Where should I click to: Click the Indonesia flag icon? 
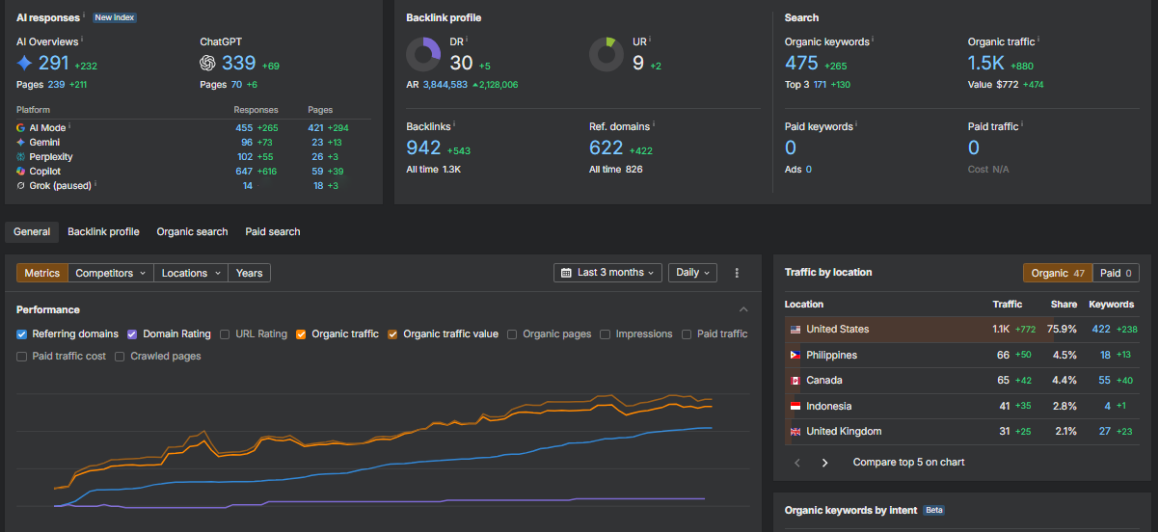(x=795, y=406)
